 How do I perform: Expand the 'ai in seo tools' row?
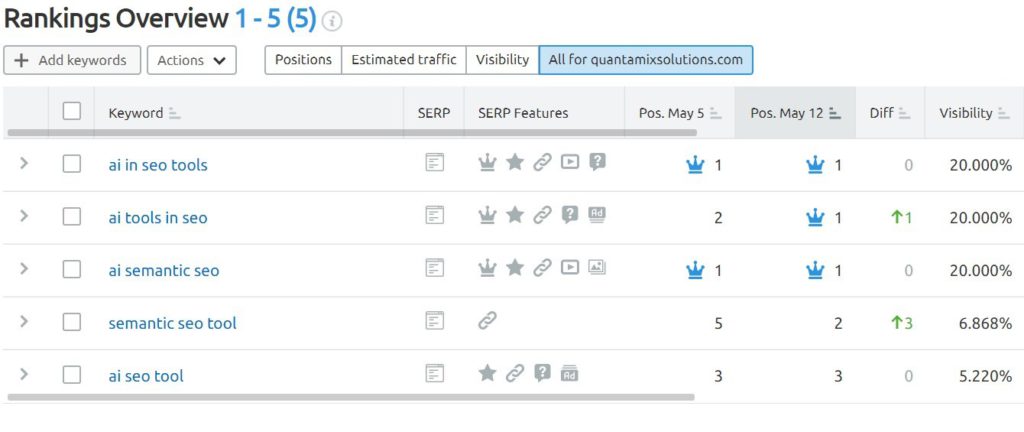point(24,163)
